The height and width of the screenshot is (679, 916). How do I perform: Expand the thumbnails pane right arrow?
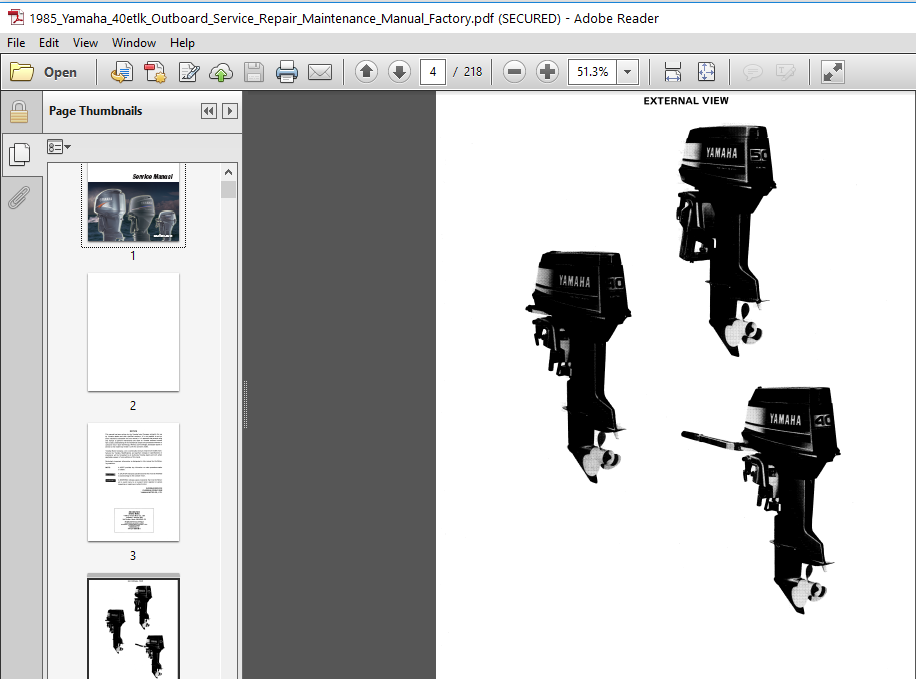point(230,111)
